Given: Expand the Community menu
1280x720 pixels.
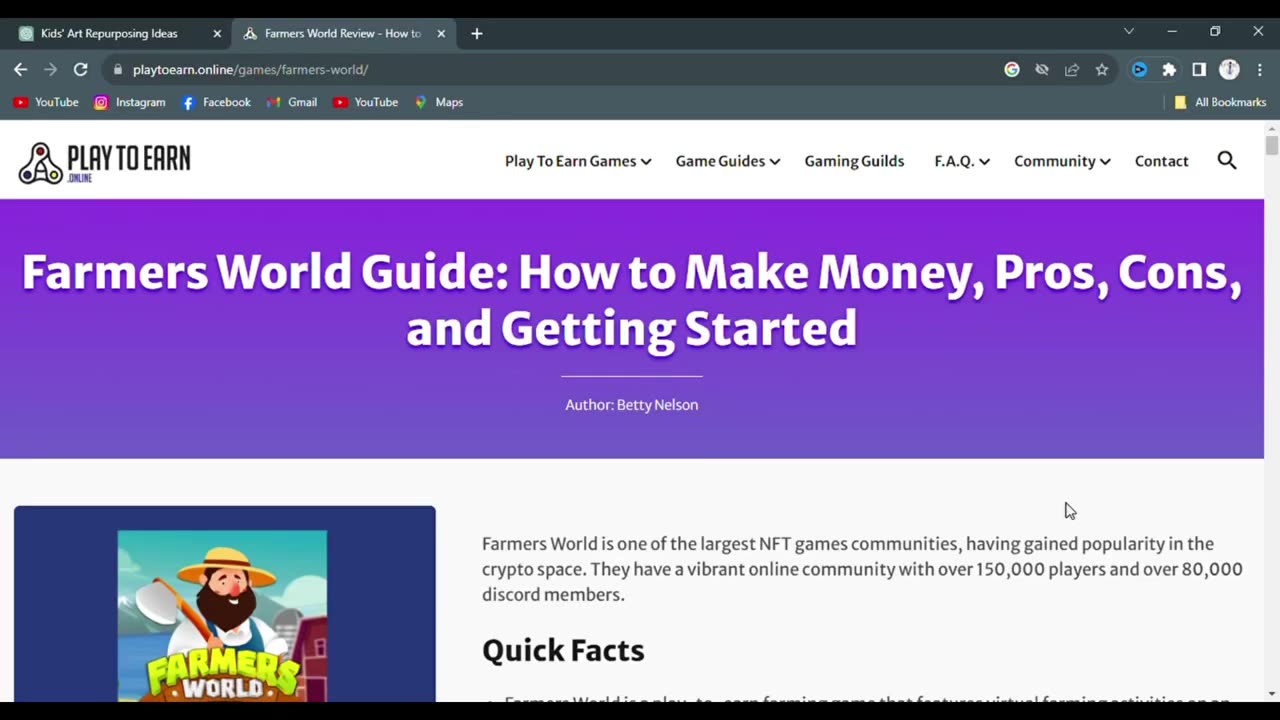Looking at the screenshot, I should pos(1062,161).
